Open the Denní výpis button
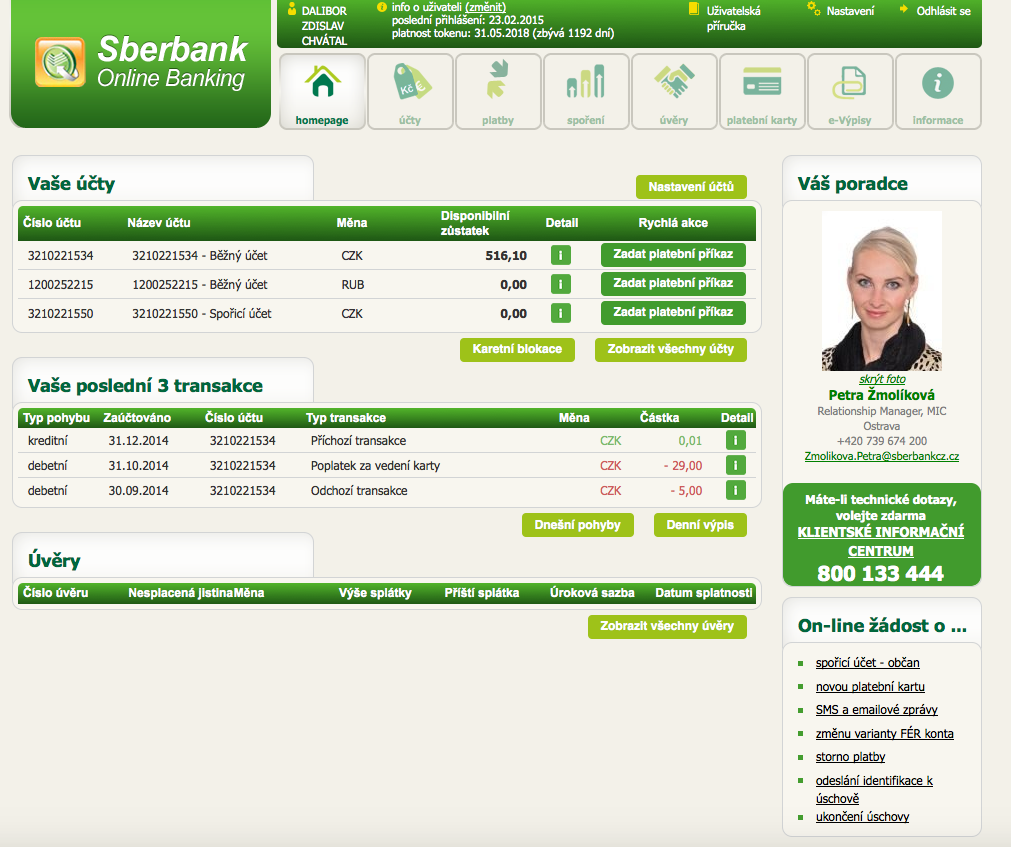The image size is (1011, 847). (x=700, y=525)
